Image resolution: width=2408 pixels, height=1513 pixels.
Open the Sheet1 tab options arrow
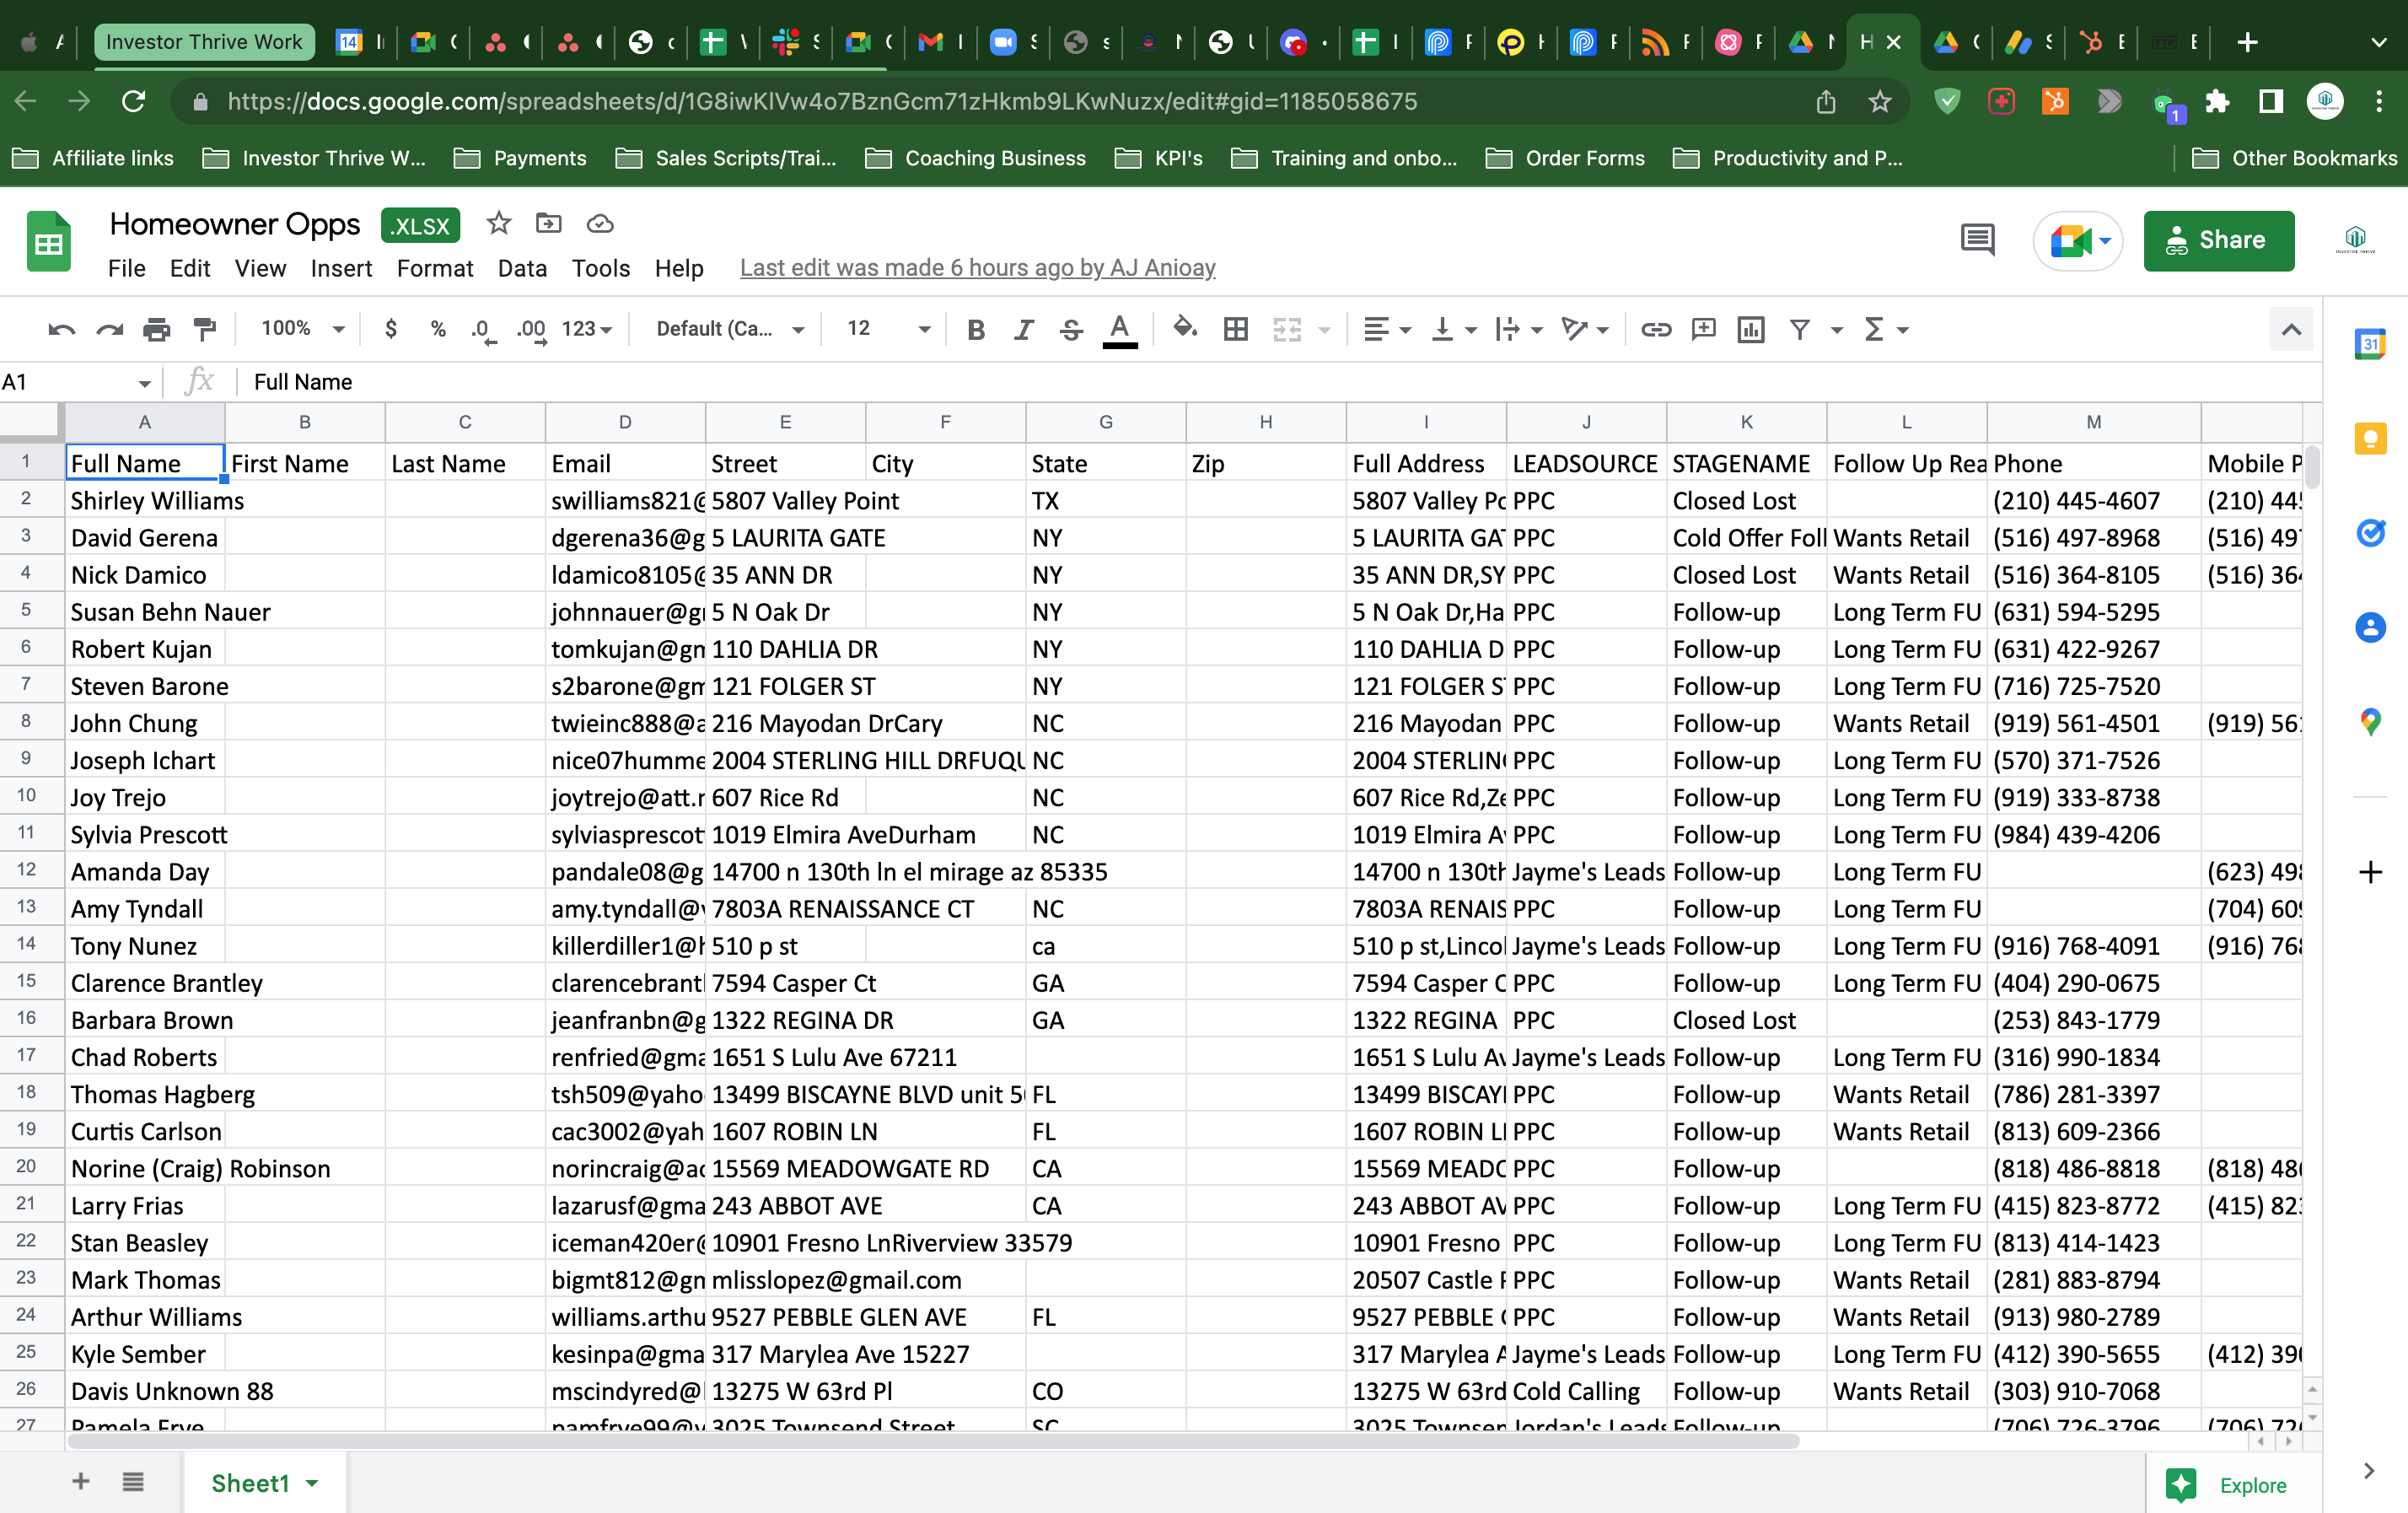313,1483
